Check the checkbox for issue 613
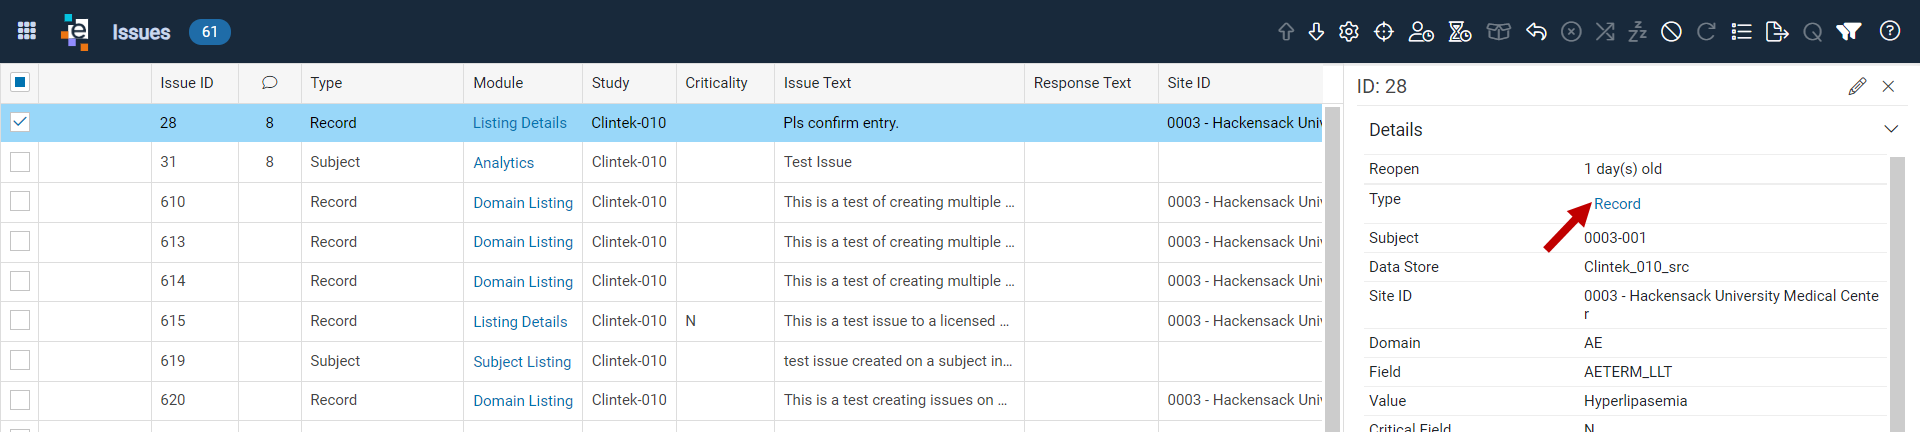This screenshot has width=1920, height=432. tap(20, 241)
